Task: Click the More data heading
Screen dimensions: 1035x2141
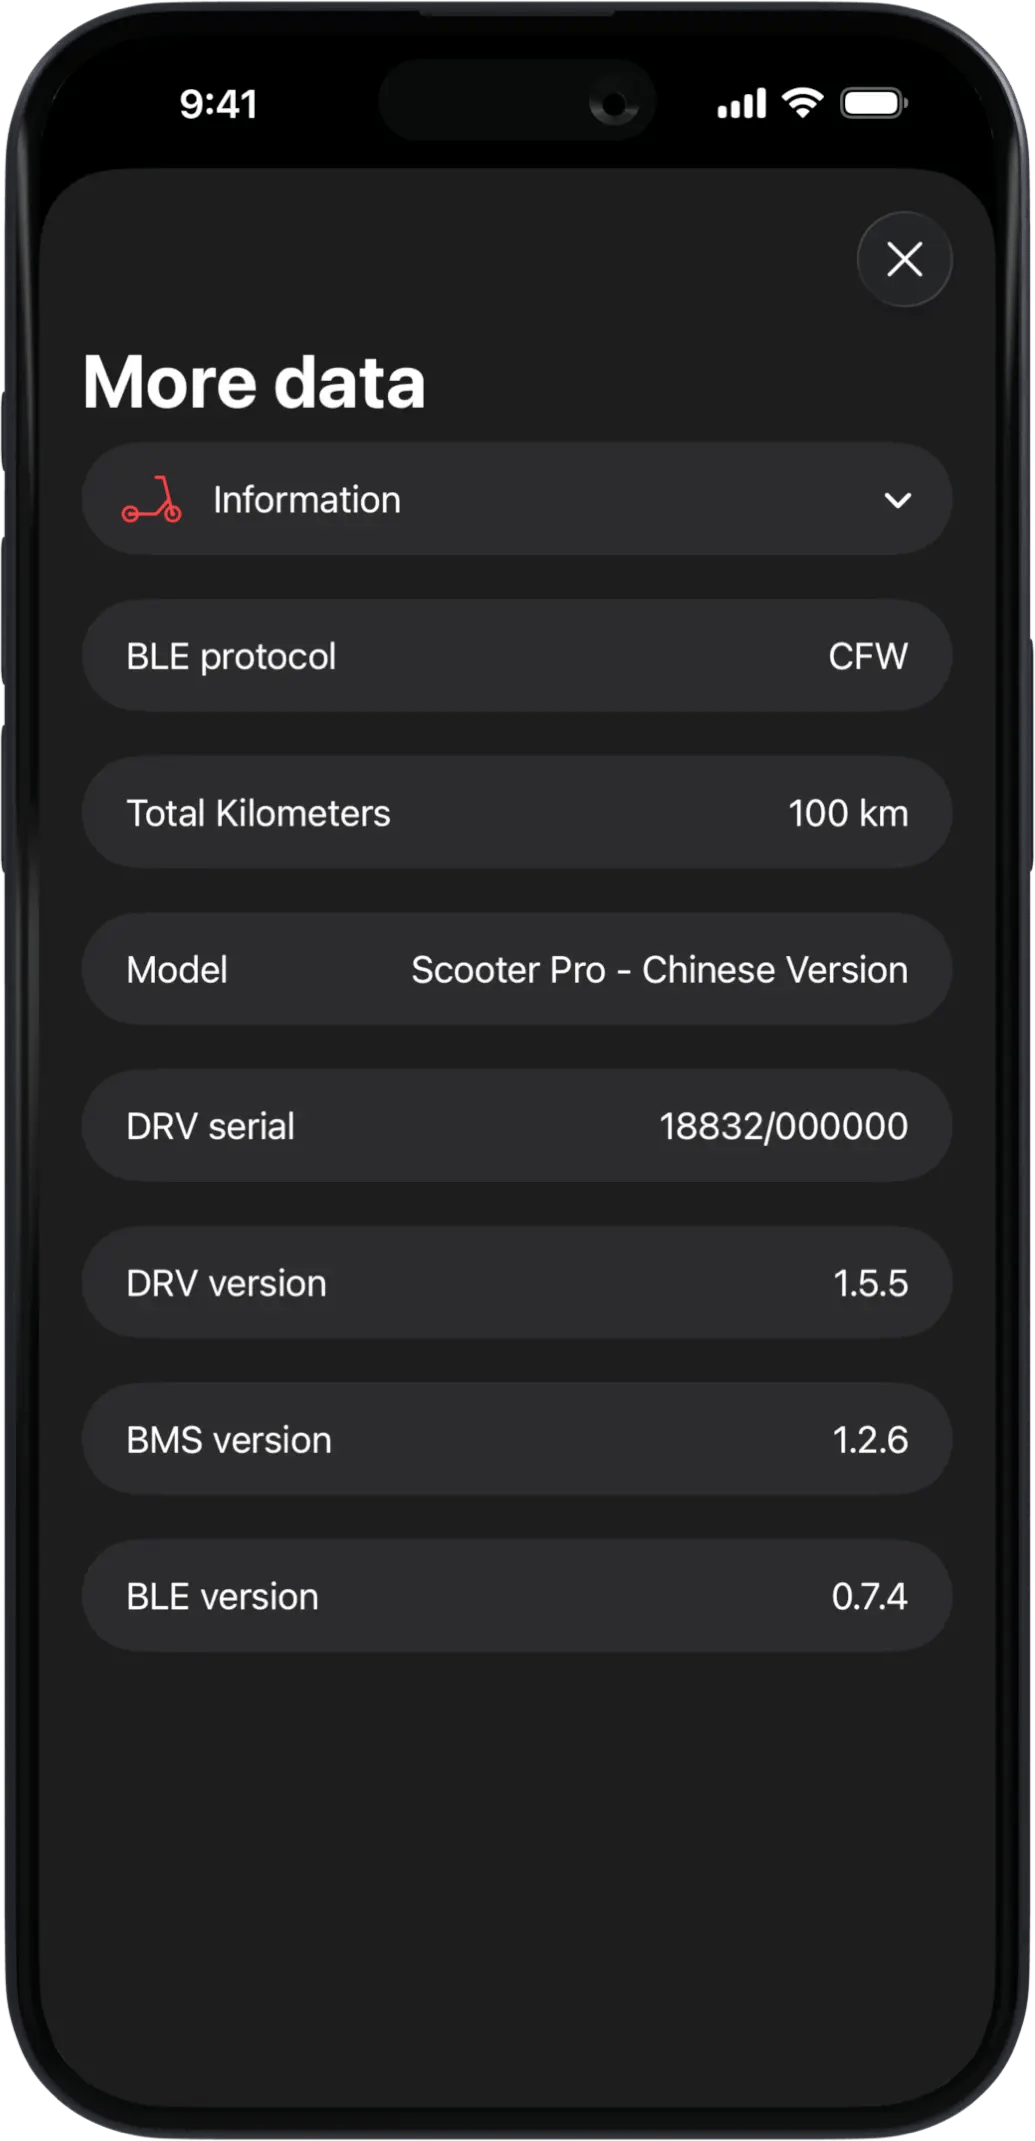Action: [x=254, y=382]
